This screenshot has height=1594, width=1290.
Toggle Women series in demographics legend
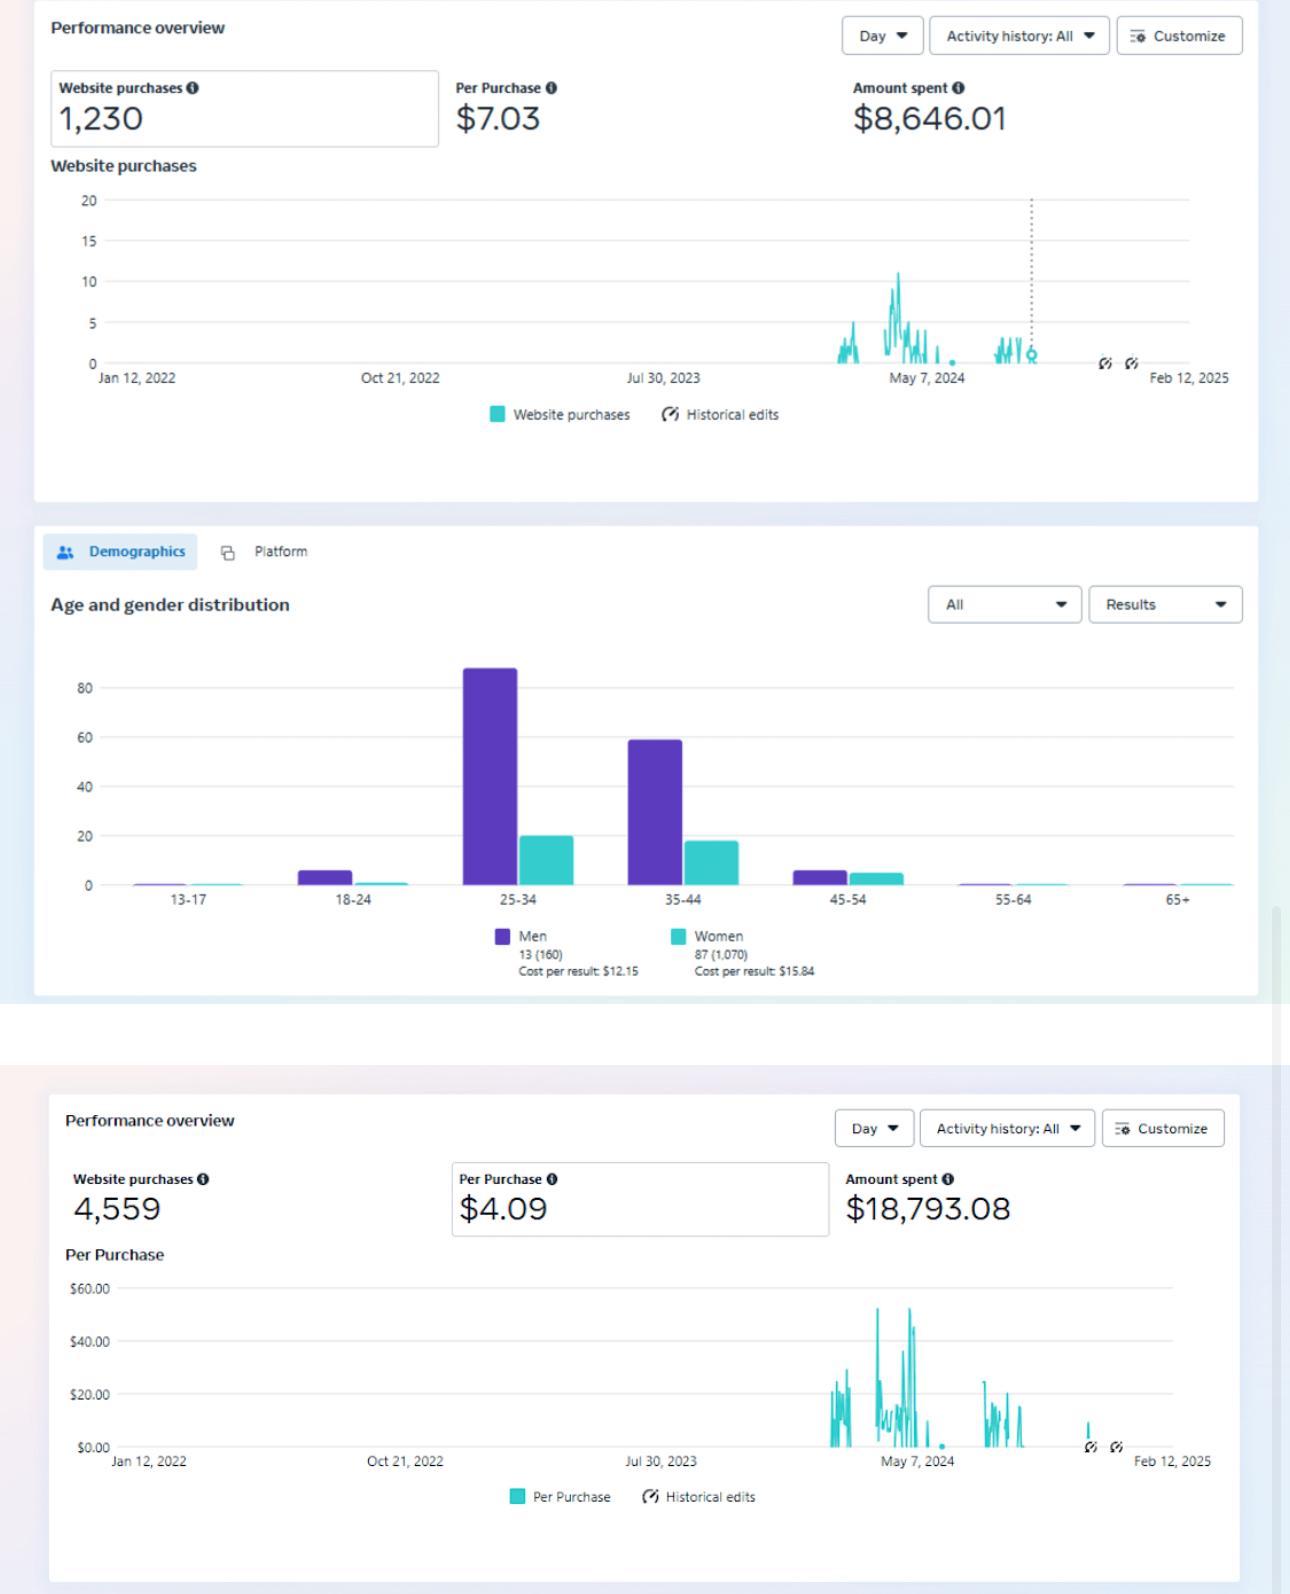679,936
